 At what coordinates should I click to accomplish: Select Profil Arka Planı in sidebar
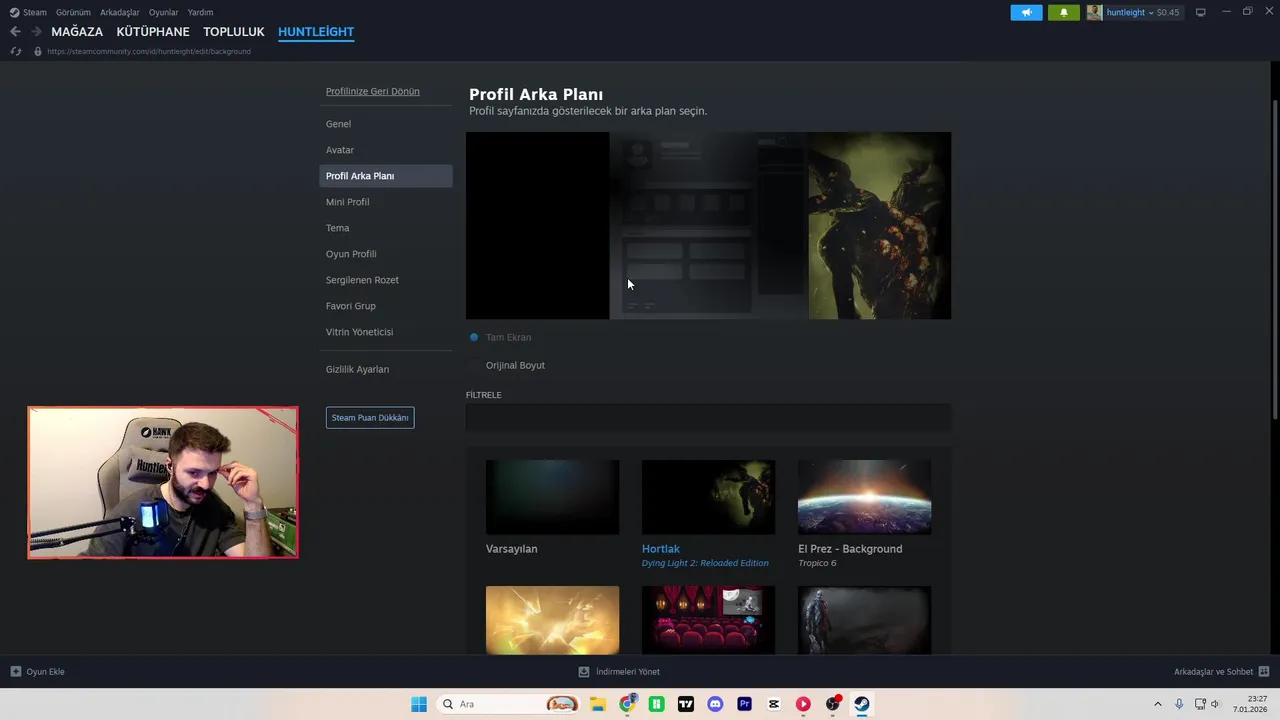(386, 176)
